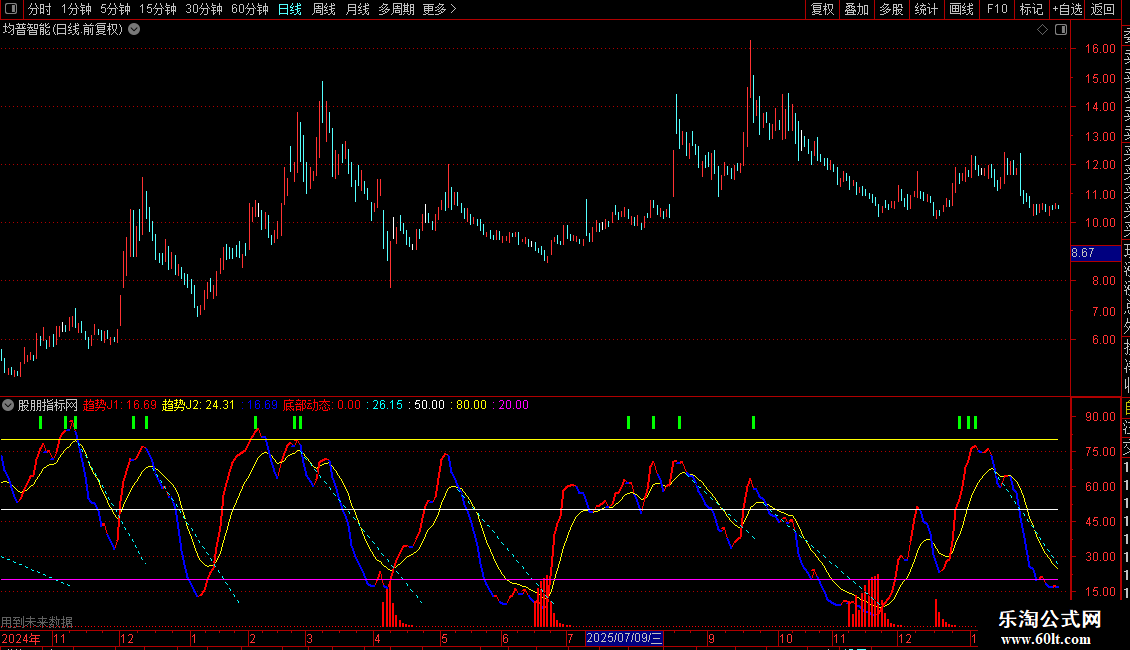Open F10 company info
Image resolution: width=1130 pixels, height=650 pixels.
(x=997, y=9)
